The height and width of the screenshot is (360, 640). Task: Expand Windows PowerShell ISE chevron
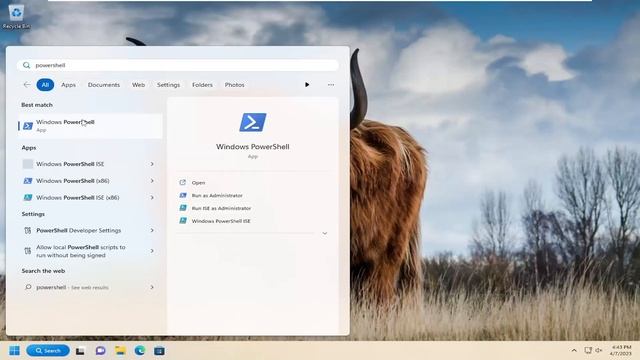click(x=152, y=164)
